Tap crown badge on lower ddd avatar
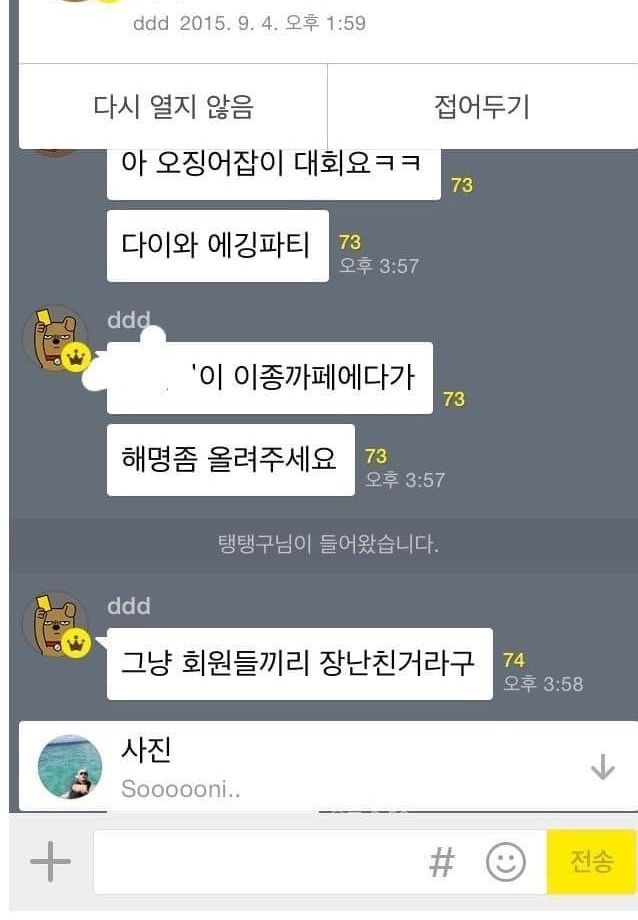This screenshot has width=638, height=920. (x=76, y=644)
